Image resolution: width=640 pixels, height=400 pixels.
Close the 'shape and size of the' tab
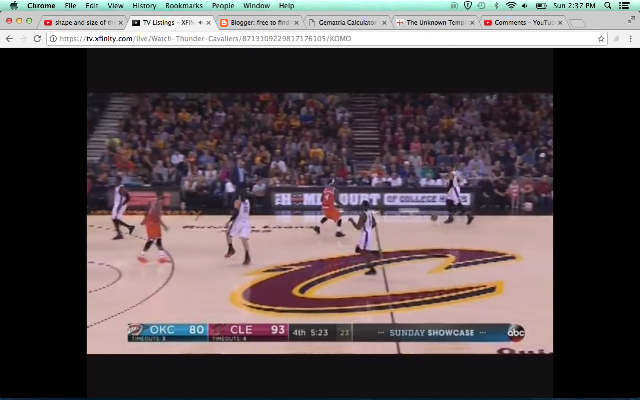pyautogui.click(x=120, y=23)
